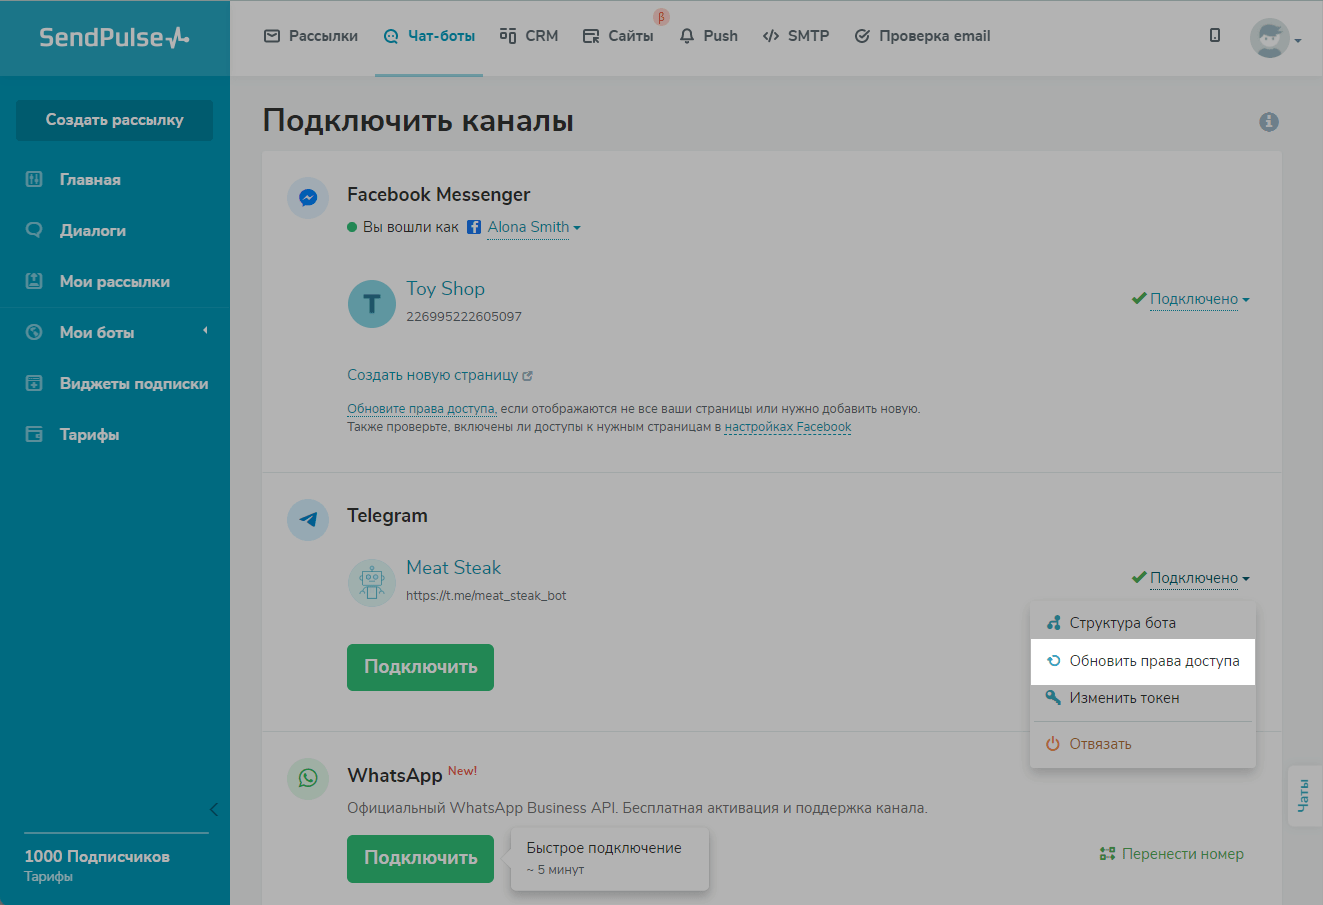
Task: Click the WhatsApp Подключить button
Action: point(420,858)
